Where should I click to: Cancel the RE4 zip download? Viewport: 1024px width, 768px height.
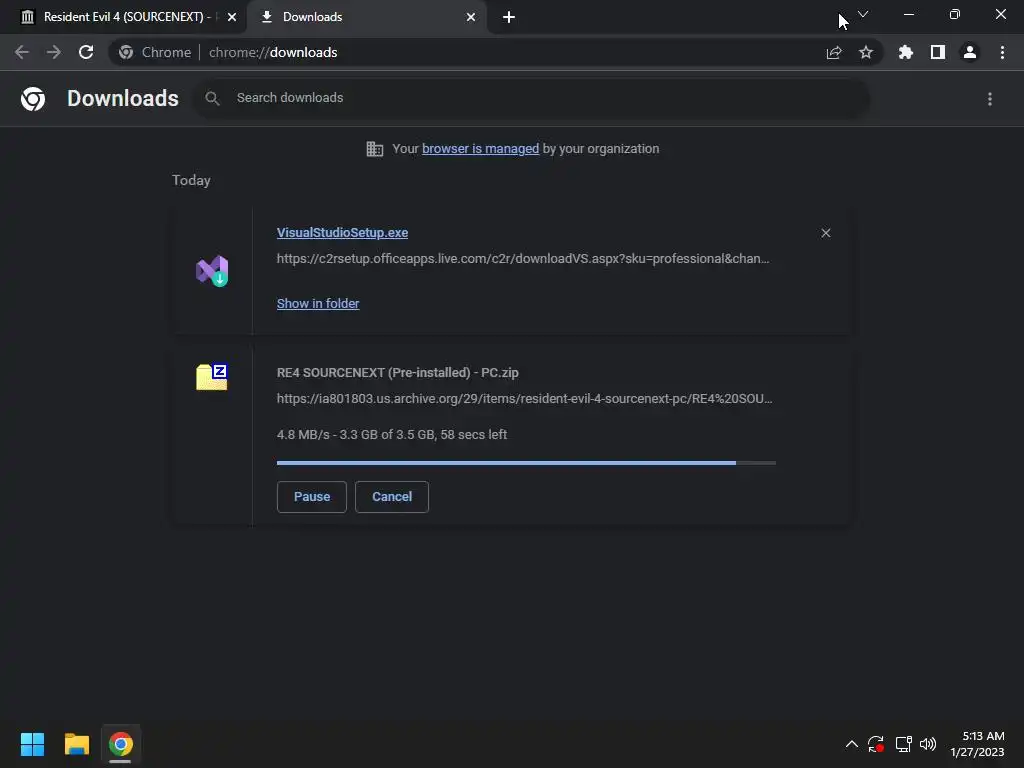(x=392, y=497)
